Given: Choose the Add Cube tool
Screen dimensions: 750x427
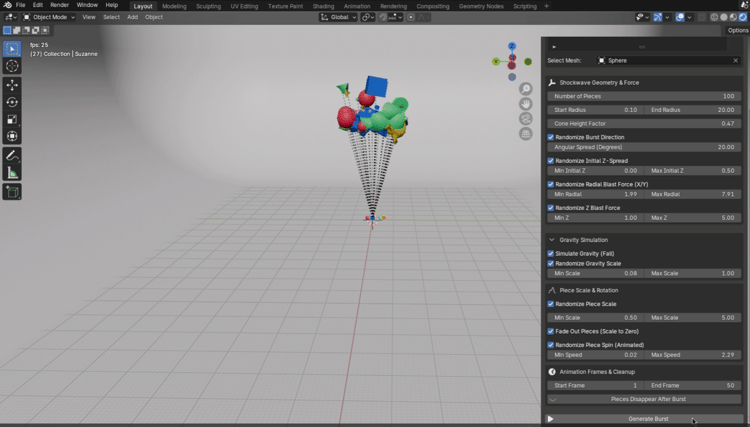Looking at the screenshot, I should [x=12, y=192].
